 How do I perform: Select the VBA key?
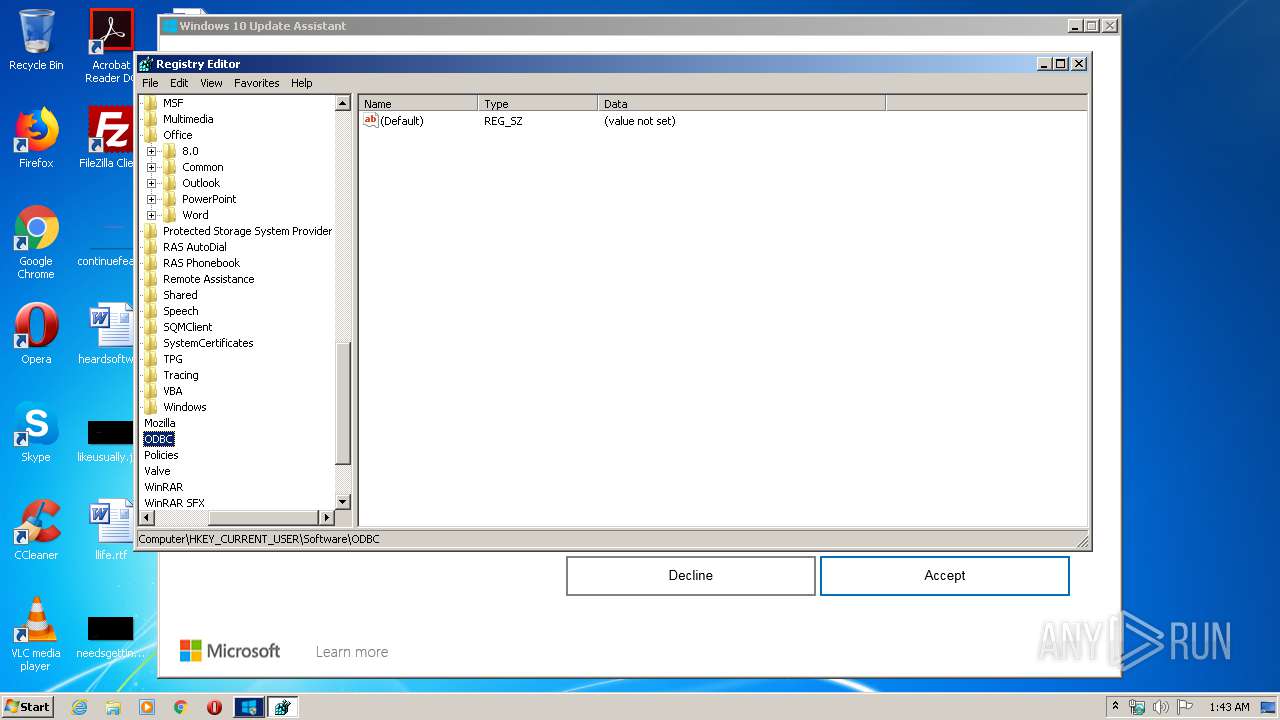[x=173, y=391]
